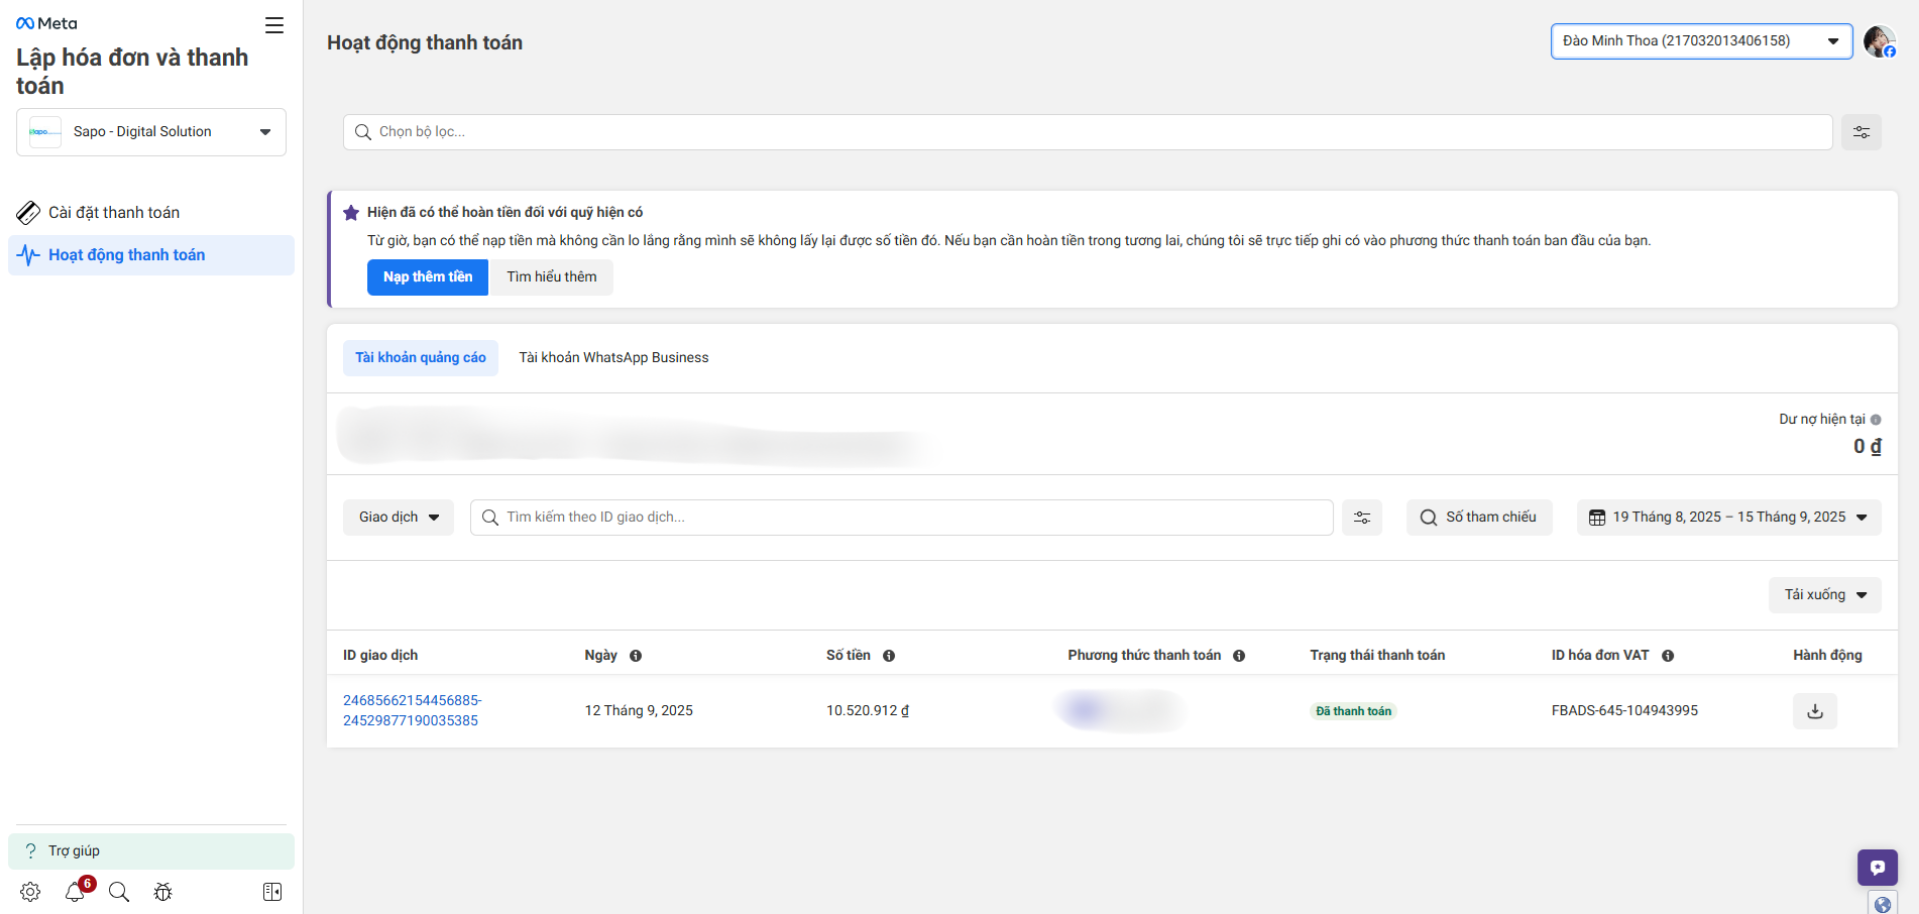Open notifications bell with 6 badge
This screenshot has height=914, width=1919.
76,890
